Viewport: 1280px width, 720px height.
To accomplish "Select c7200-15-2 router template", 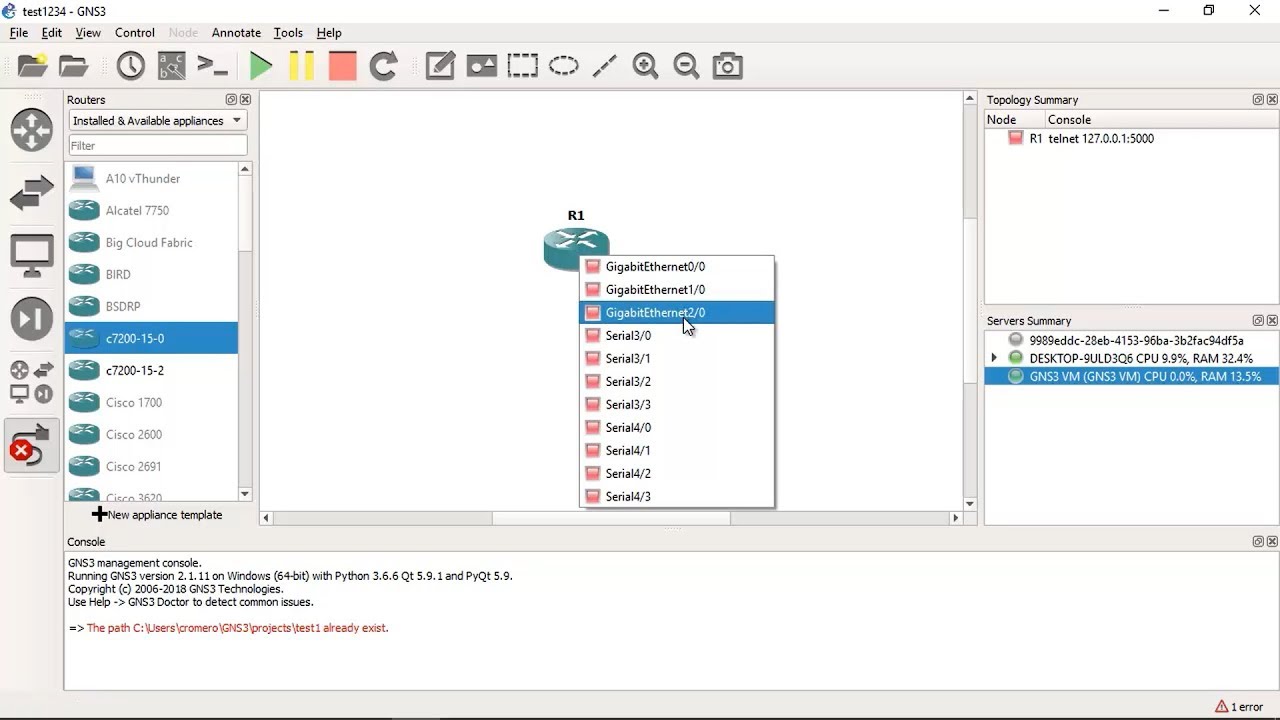I will pos(151,371).
